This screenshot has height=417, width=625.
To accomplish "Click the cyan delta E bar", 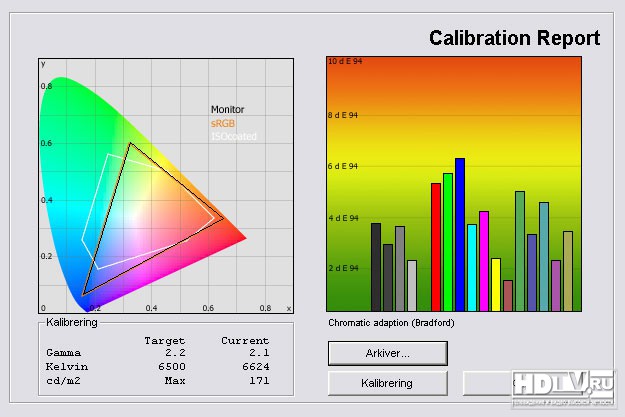I will point(472,268).
